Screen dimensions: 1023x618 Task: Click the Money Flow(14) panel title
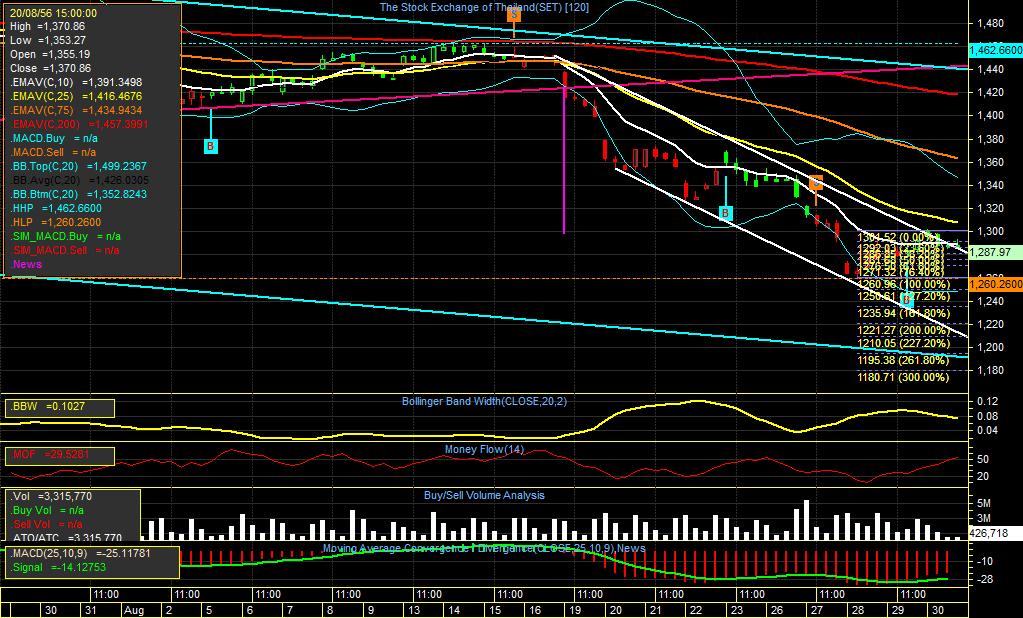click(x=484, y=450)
